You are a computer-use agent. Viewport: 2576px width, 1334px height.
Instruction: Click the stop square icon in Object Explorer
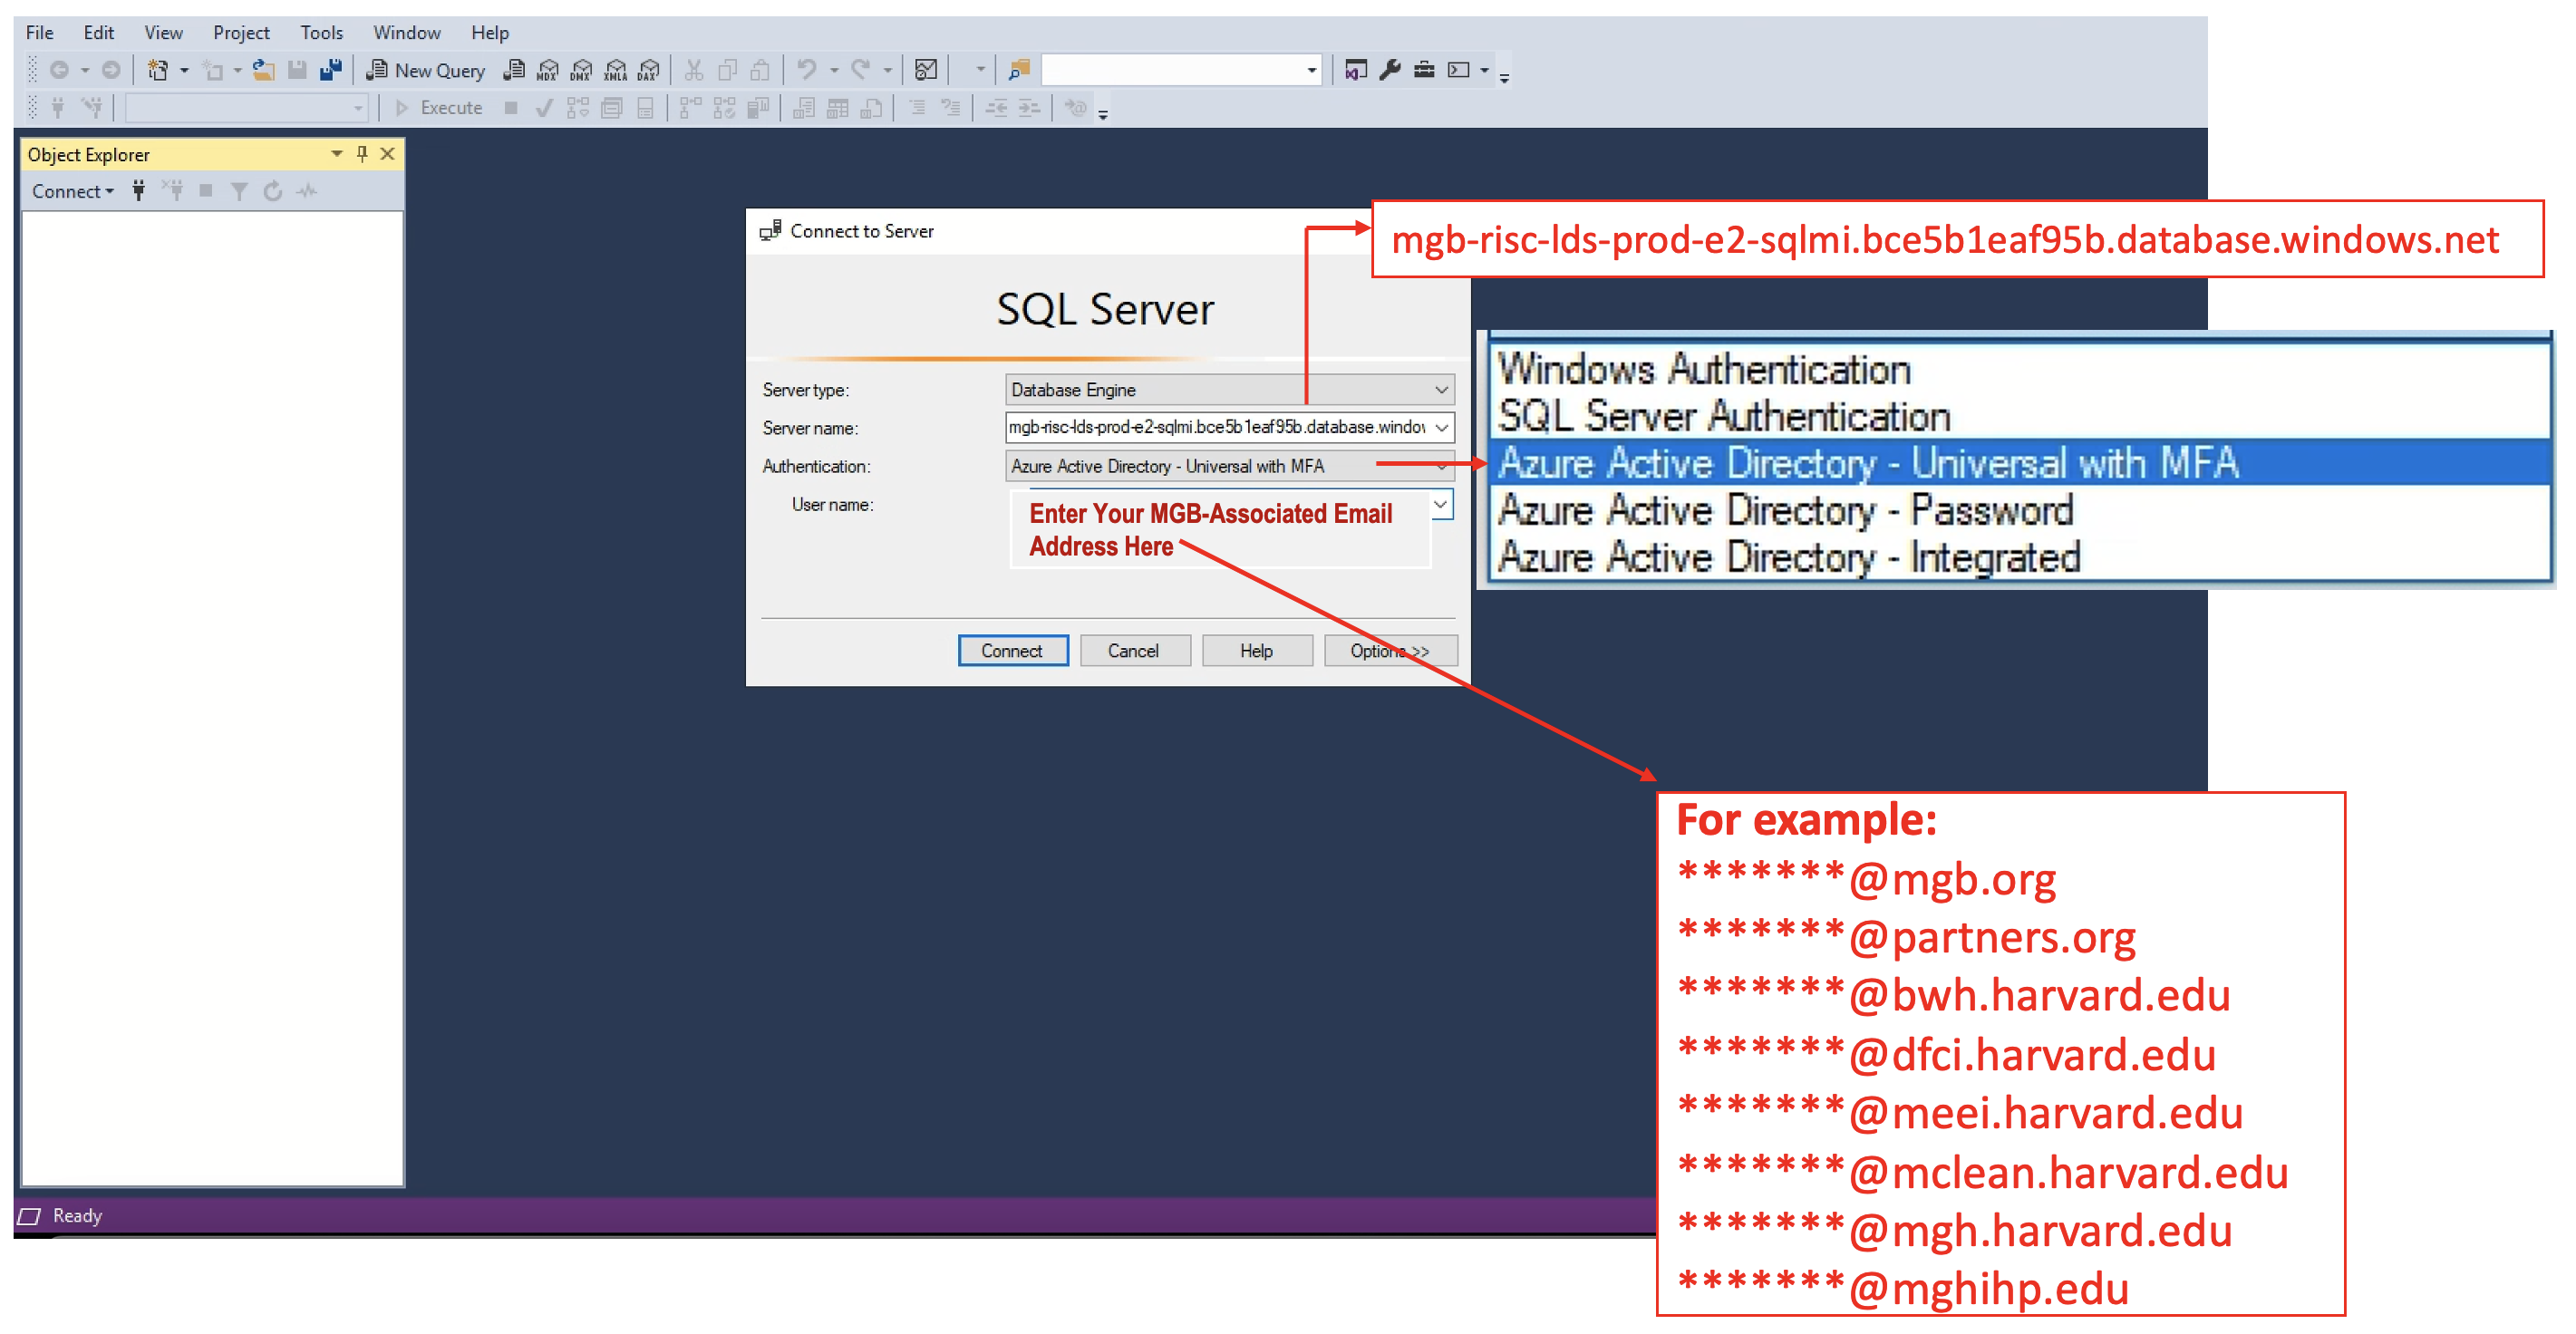[206, 191]
